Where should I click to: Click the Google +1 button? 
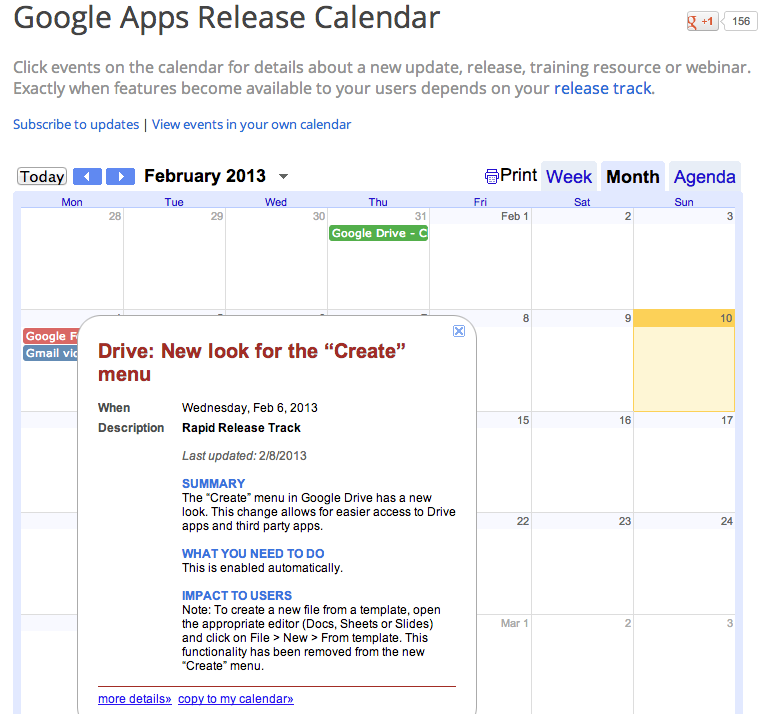[x=702, y=22]
